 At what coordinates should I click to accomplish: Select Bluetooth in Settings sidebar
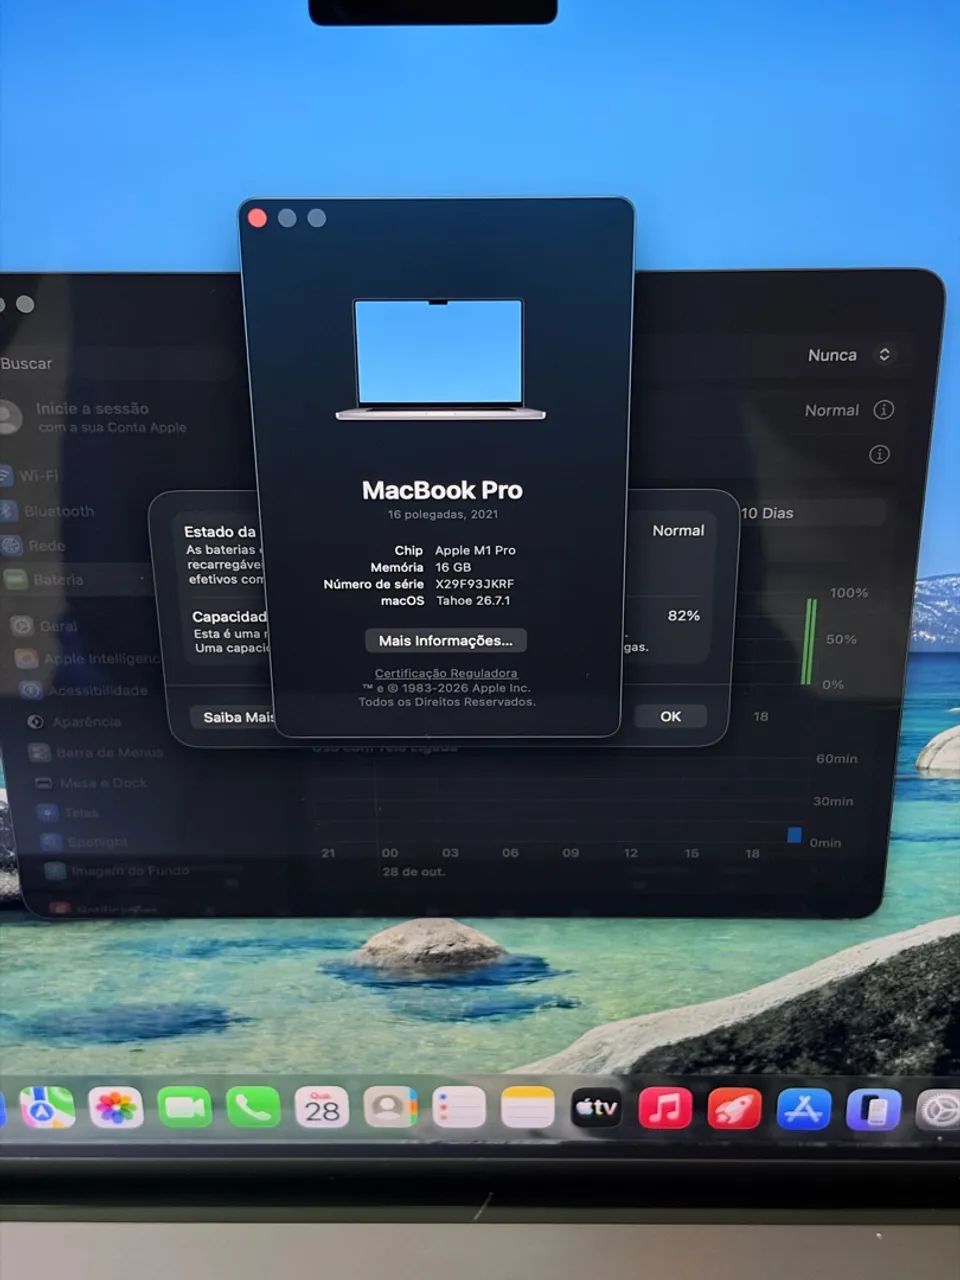(48, 511)
